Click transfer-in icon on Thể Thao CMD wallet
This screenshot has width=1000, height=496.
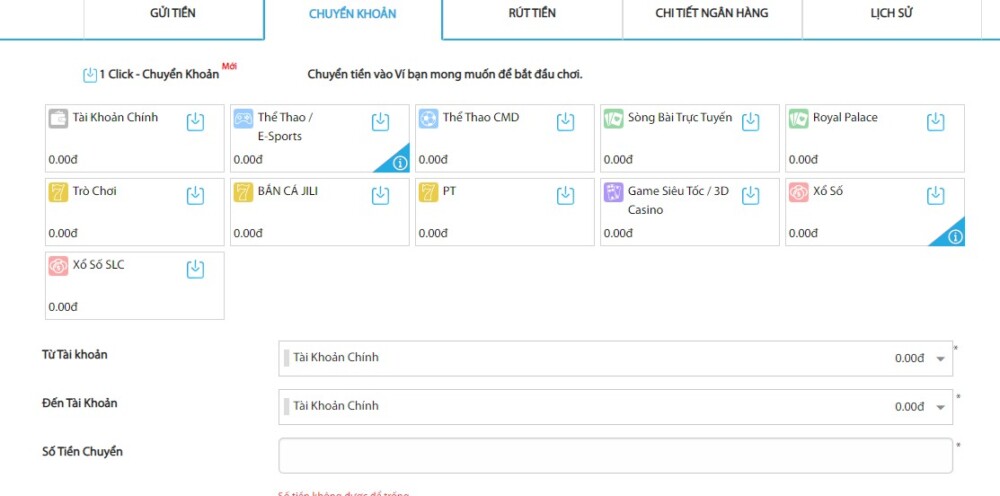565,122
